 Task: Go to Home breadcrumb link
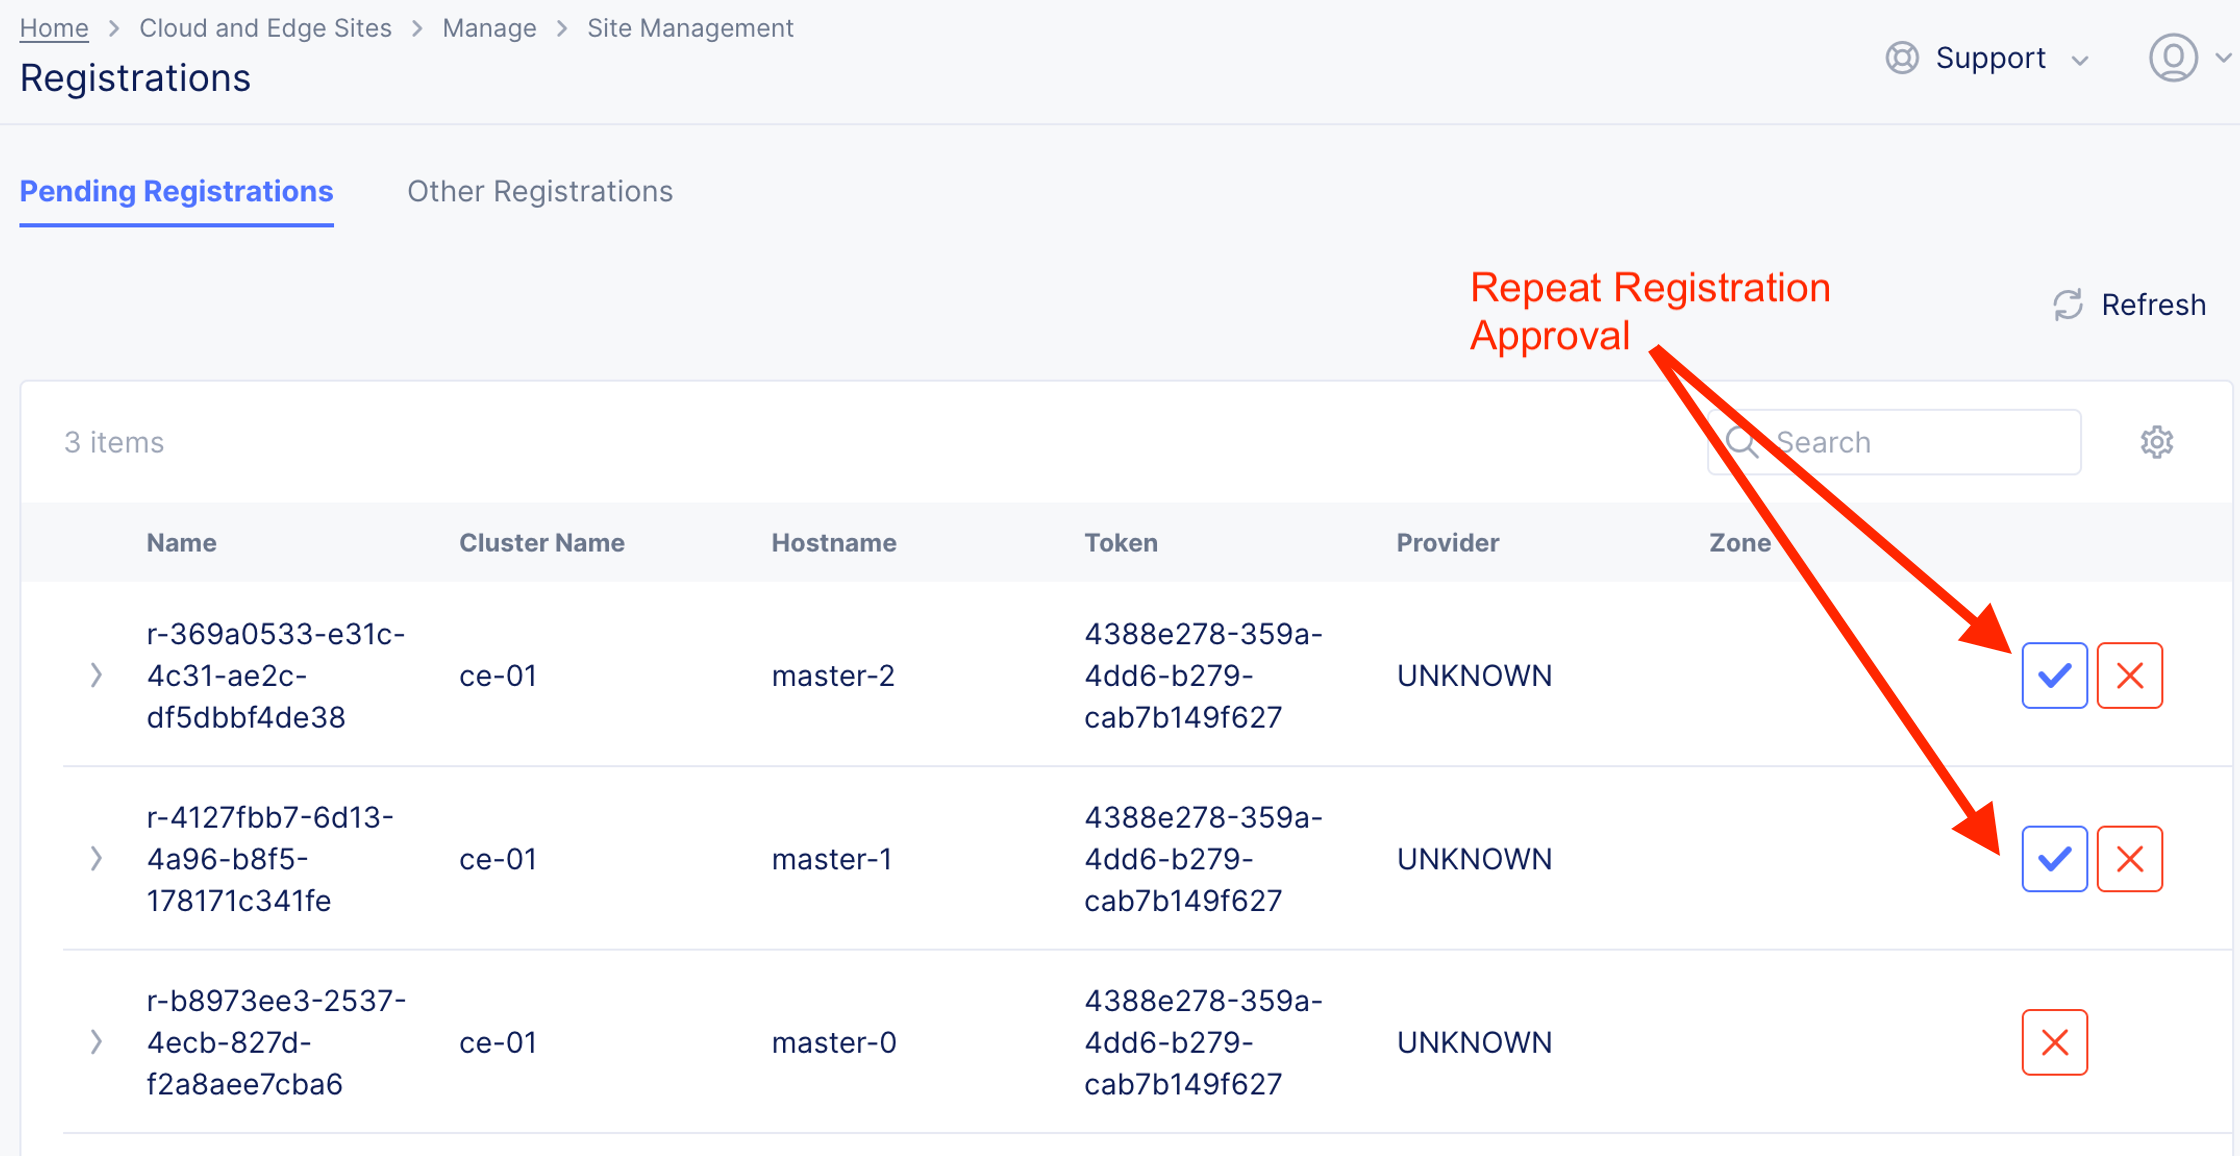click(54, 28)
